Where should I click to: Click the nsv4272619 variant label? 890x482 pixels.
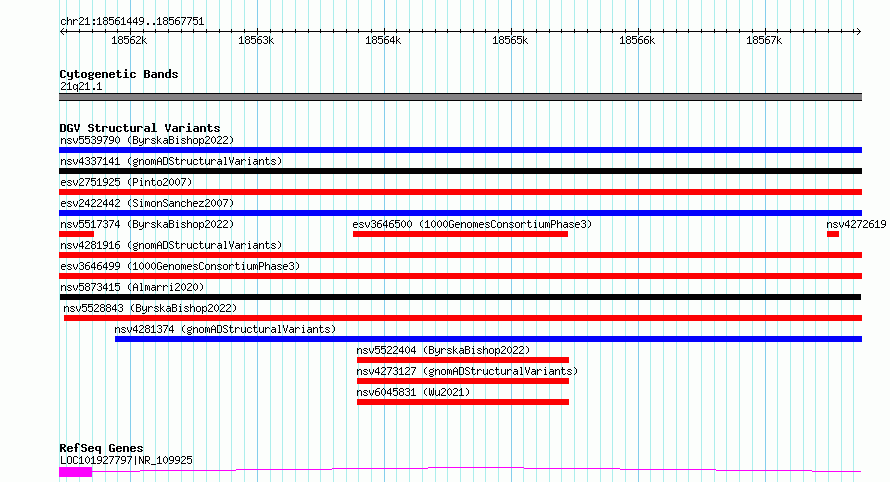(x=856, y=224)
